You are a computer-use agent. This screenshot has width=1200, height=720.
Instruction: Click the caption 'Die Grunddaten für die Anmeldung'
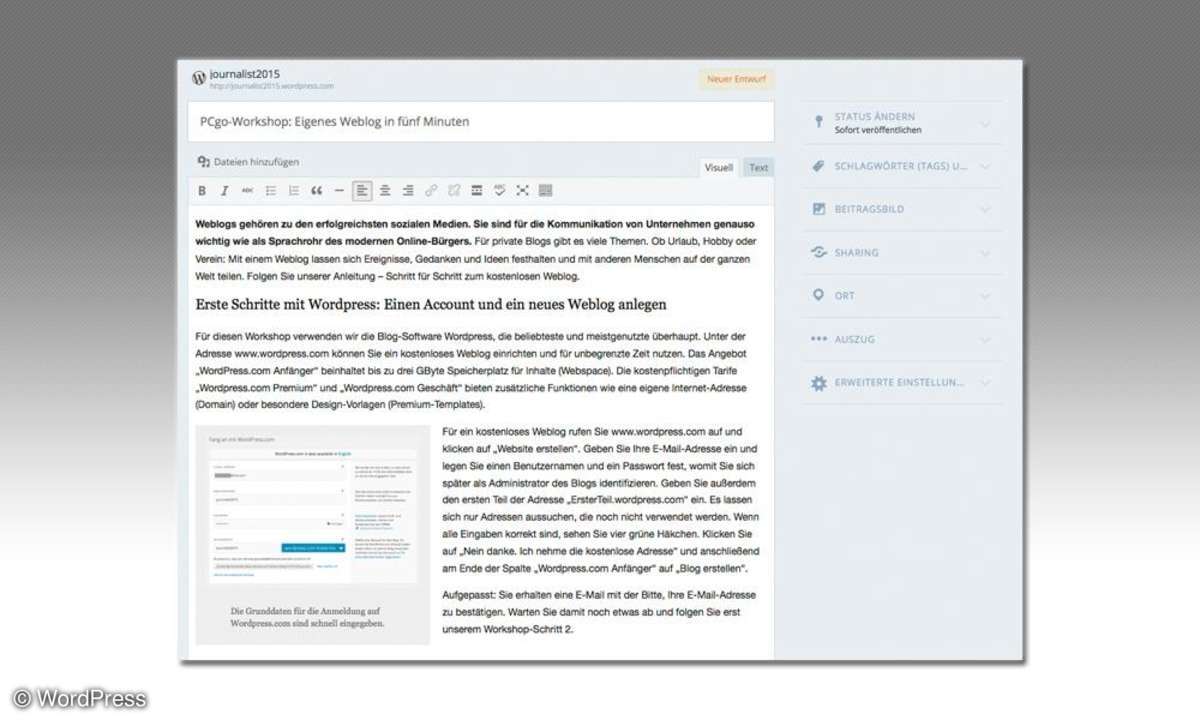[307, 616]
